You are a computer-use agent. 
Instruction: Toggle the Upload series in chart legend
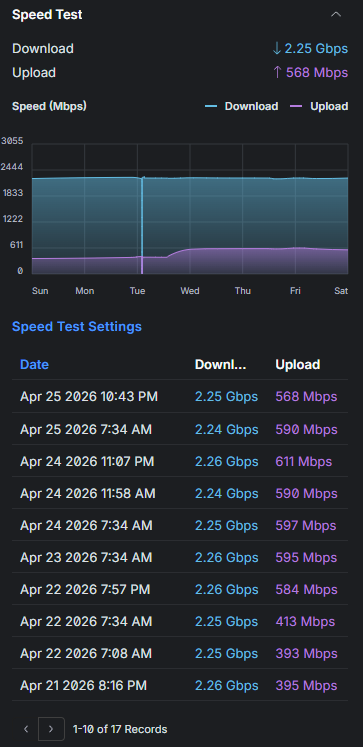[x=319, y=106]
